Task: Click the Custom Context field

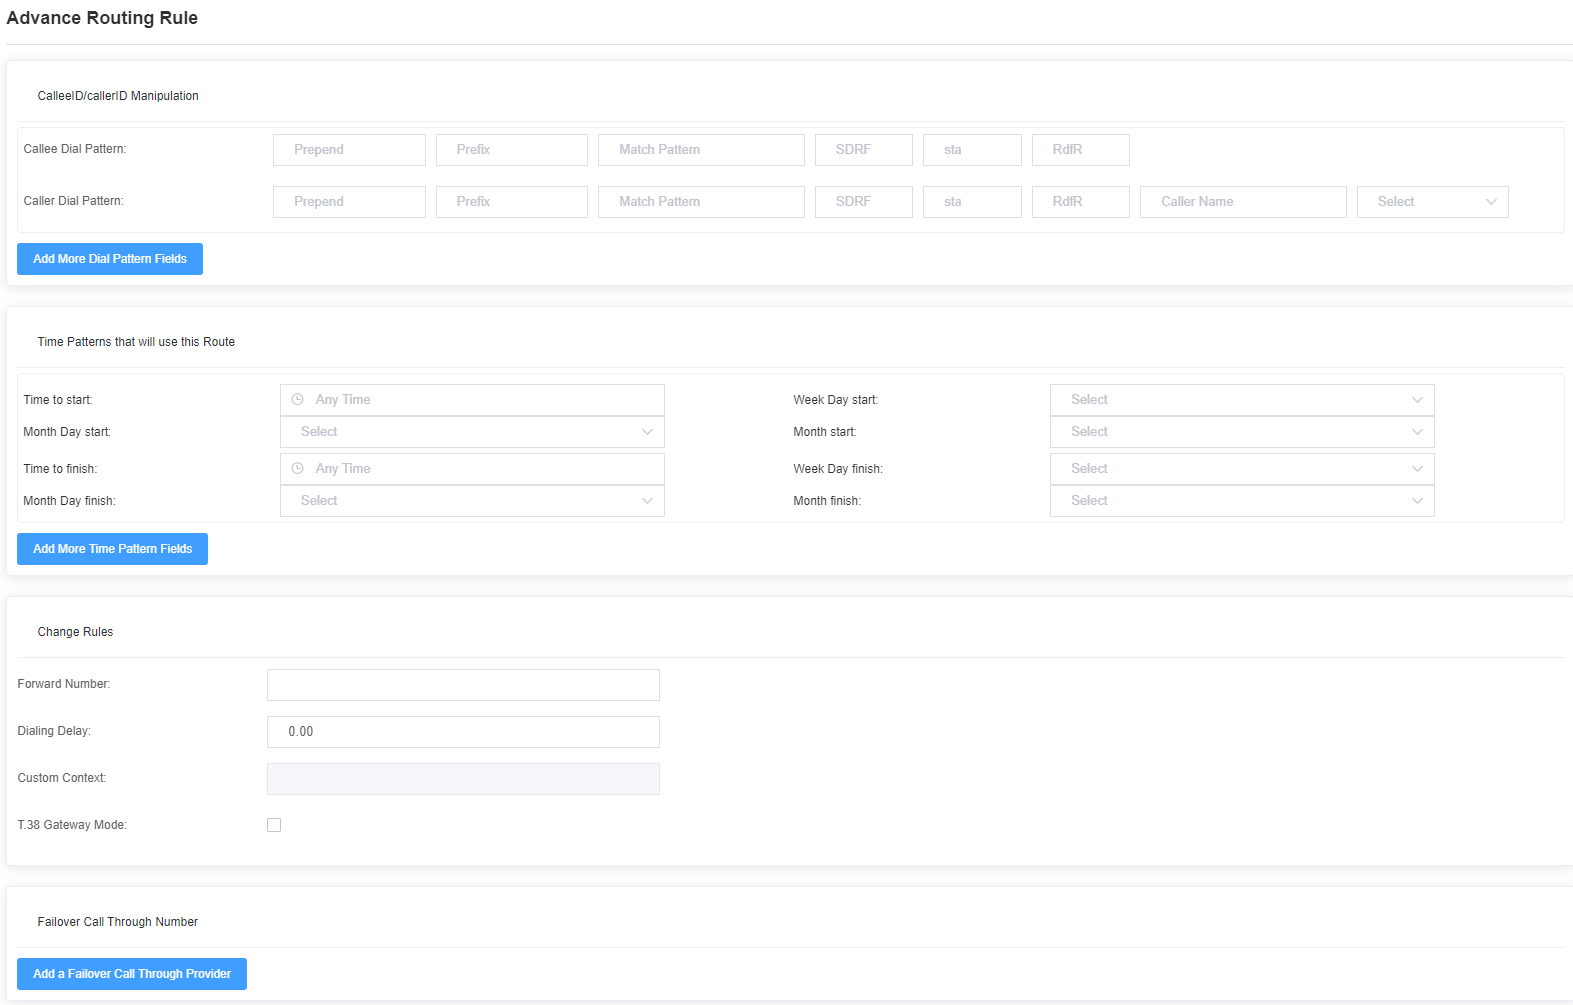Action: [463, 779]
